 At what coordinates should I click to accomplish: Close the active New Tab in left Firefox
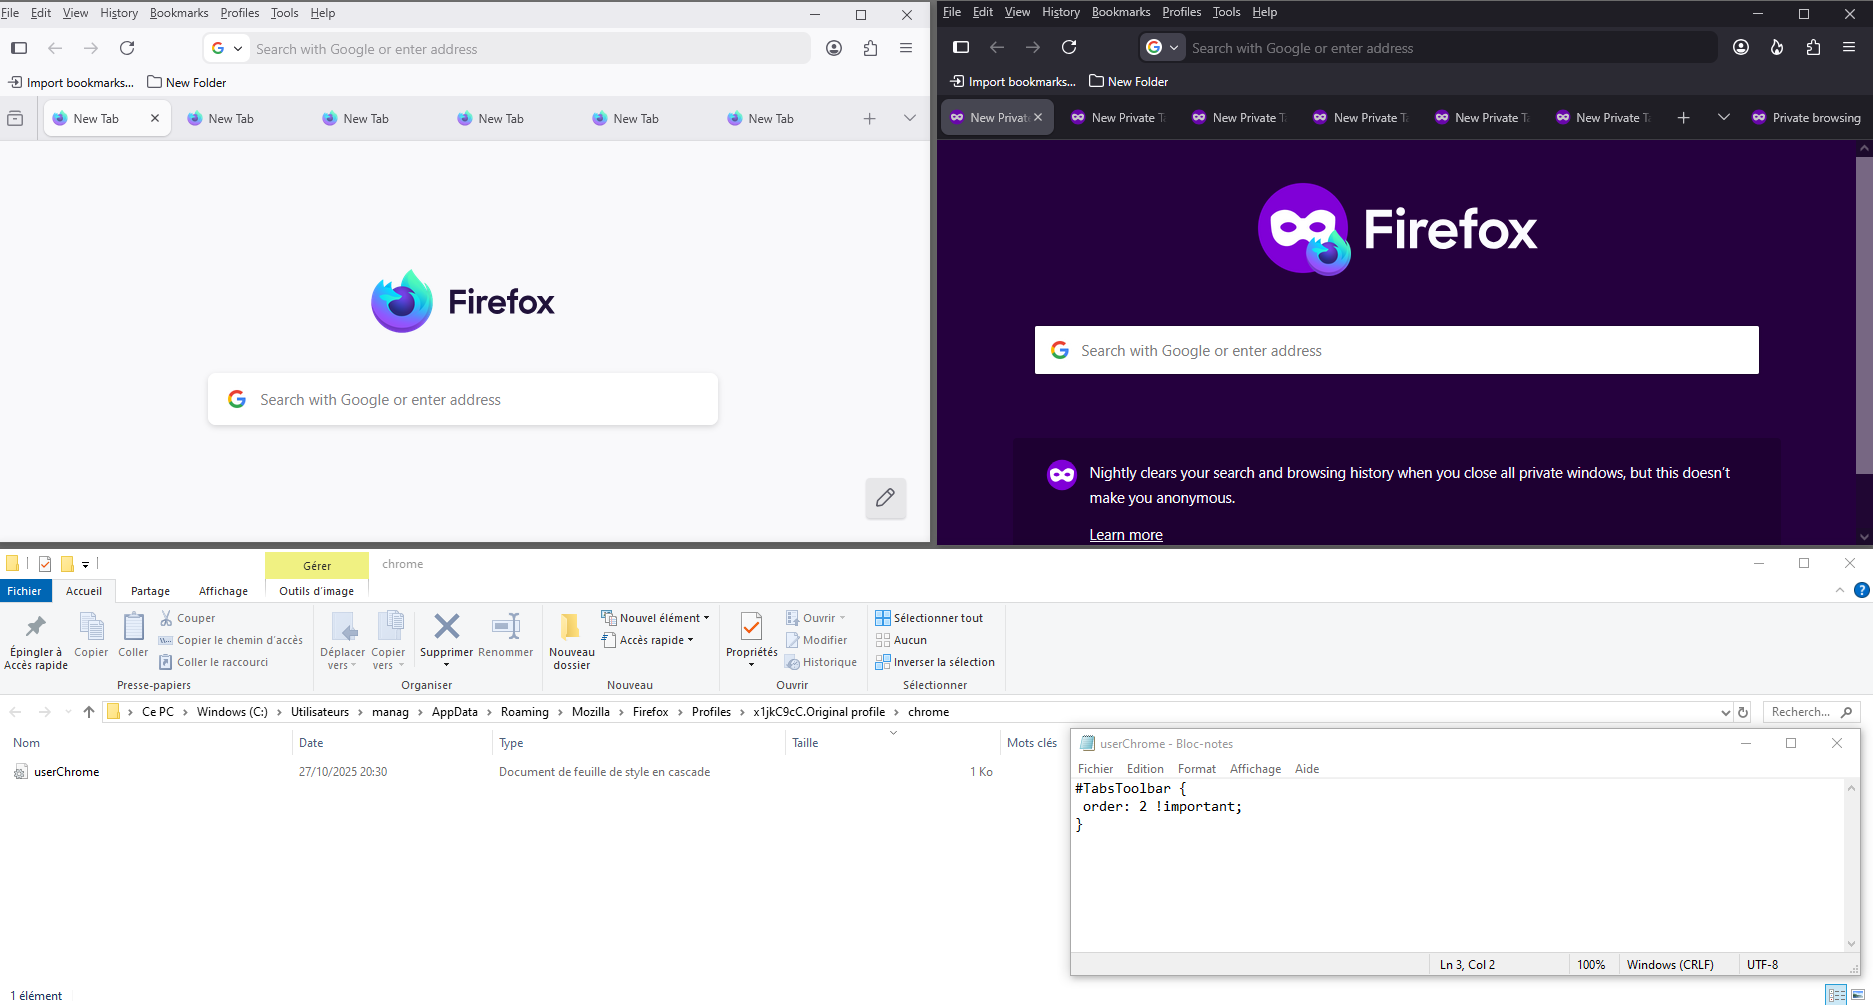155,118
